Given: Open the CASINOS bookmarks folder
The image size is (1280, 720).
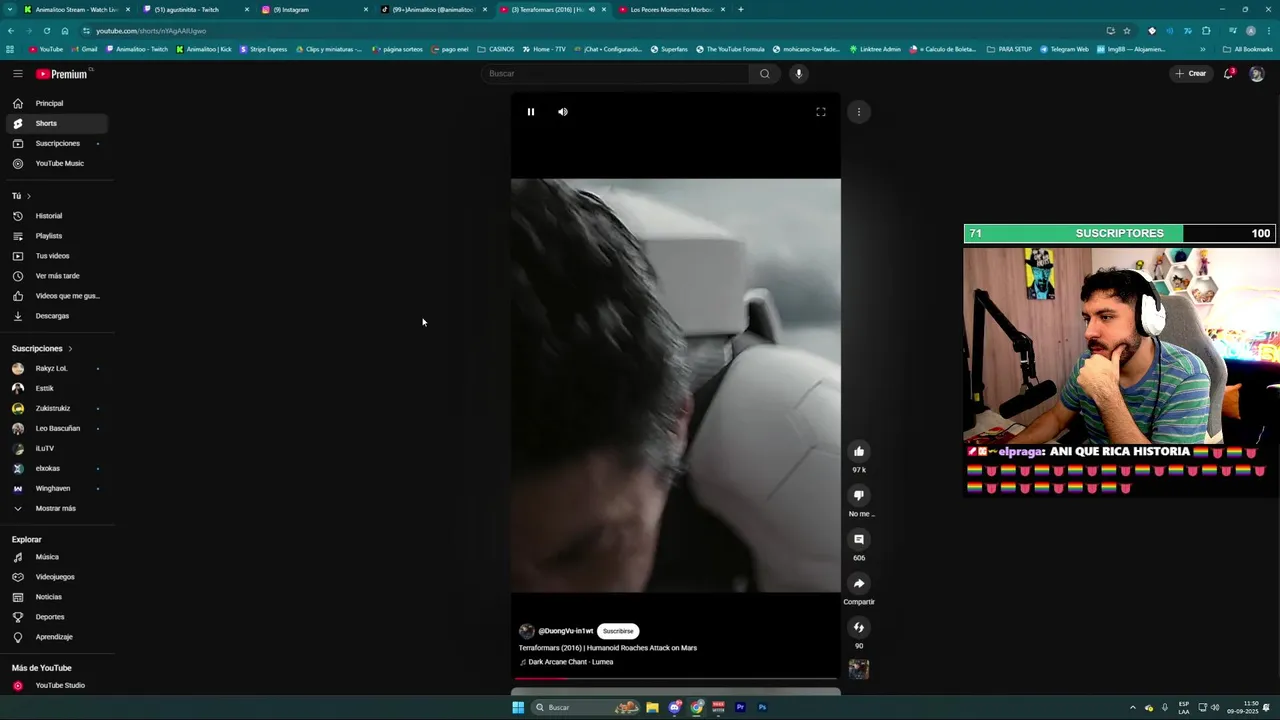Looking at the screenshot, I should pyautogui.click(x=496, y=49).
